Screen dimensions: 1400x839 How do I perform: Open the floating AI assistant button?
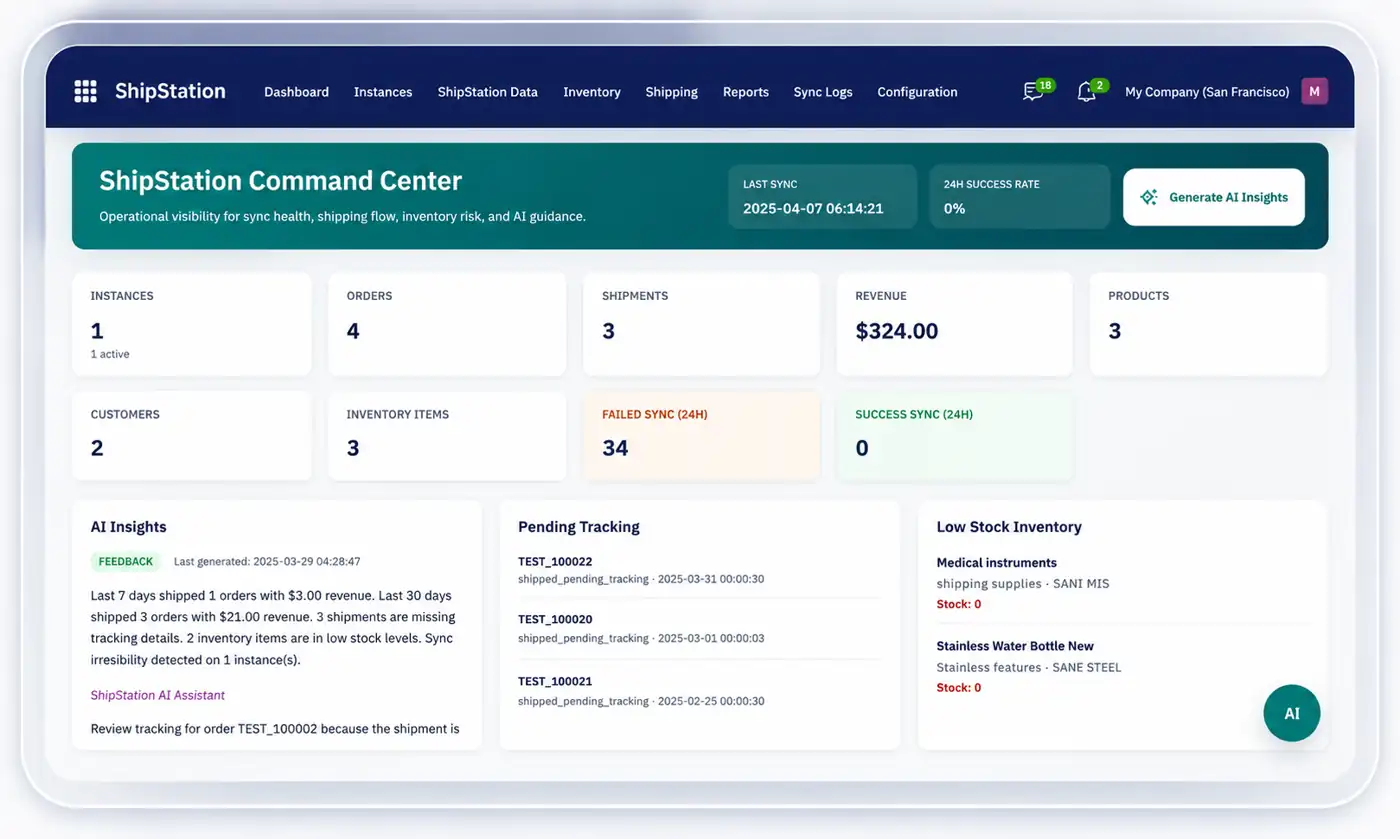click(1292, 713)
